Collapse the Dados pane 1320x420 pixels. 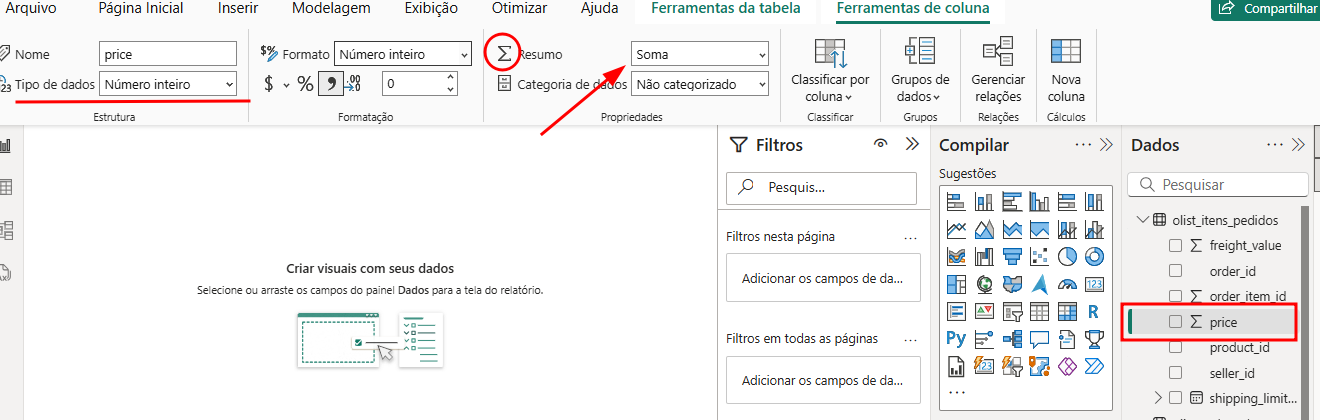pos(1299,144)
